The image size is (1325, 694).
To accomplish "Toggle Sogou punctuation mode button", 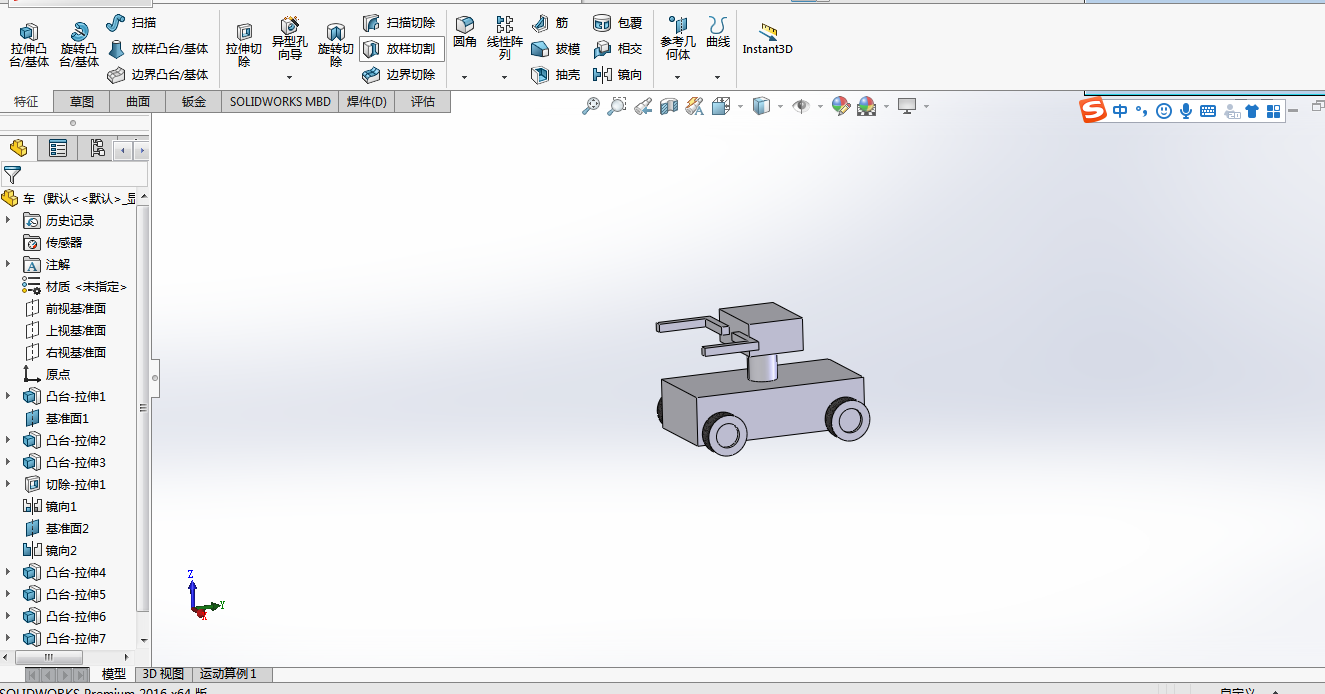I will click(1142, 111).
